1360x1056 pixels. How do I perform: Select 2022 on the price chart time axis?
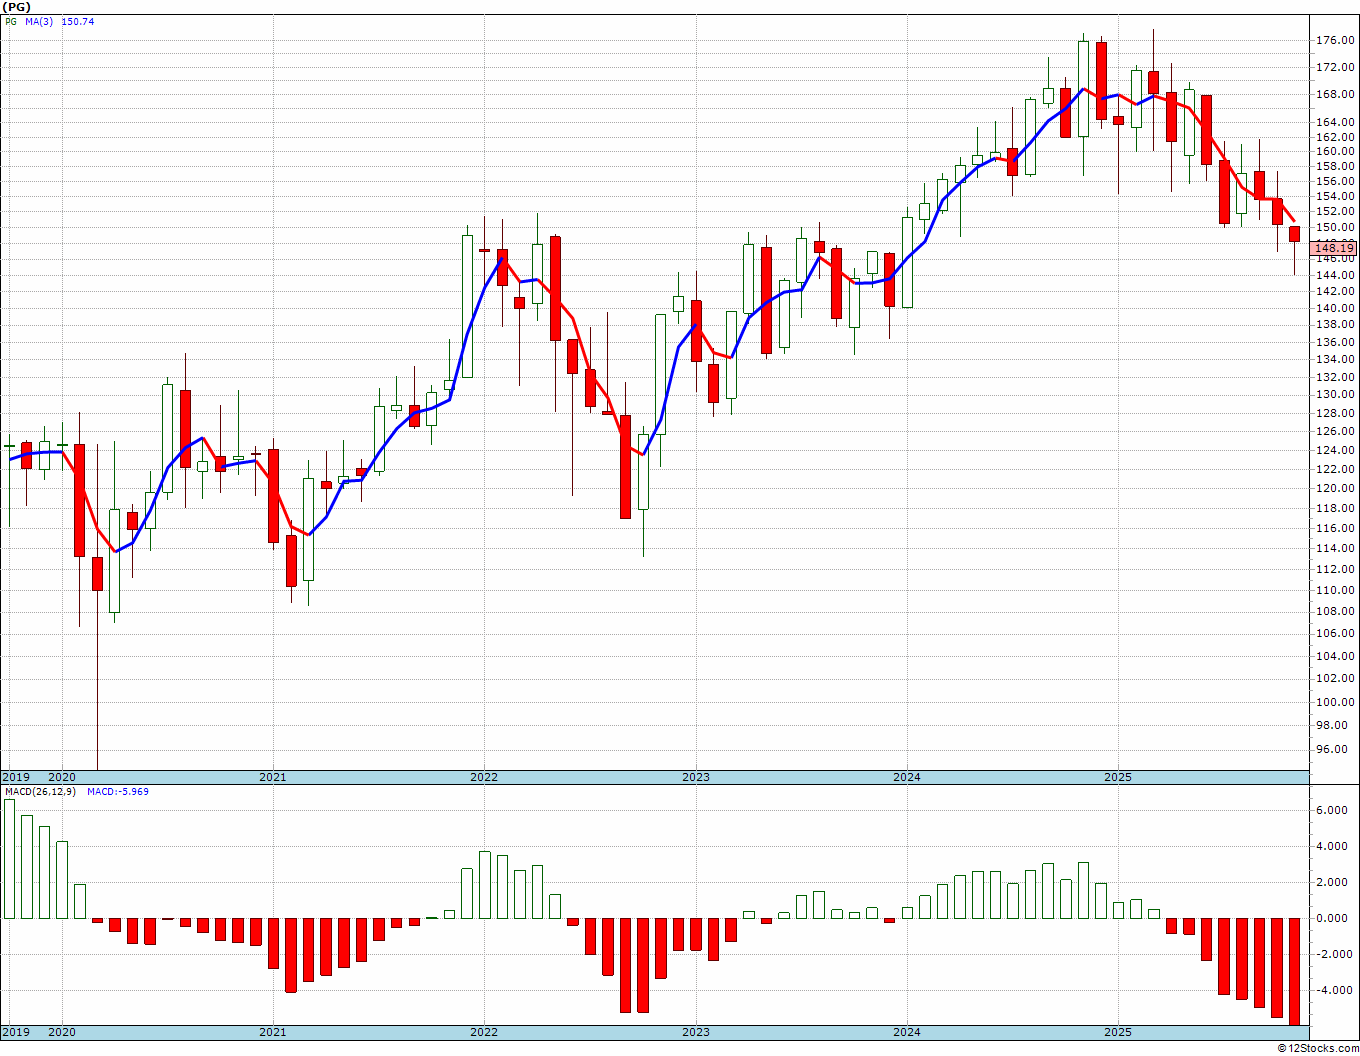[484, 777]
